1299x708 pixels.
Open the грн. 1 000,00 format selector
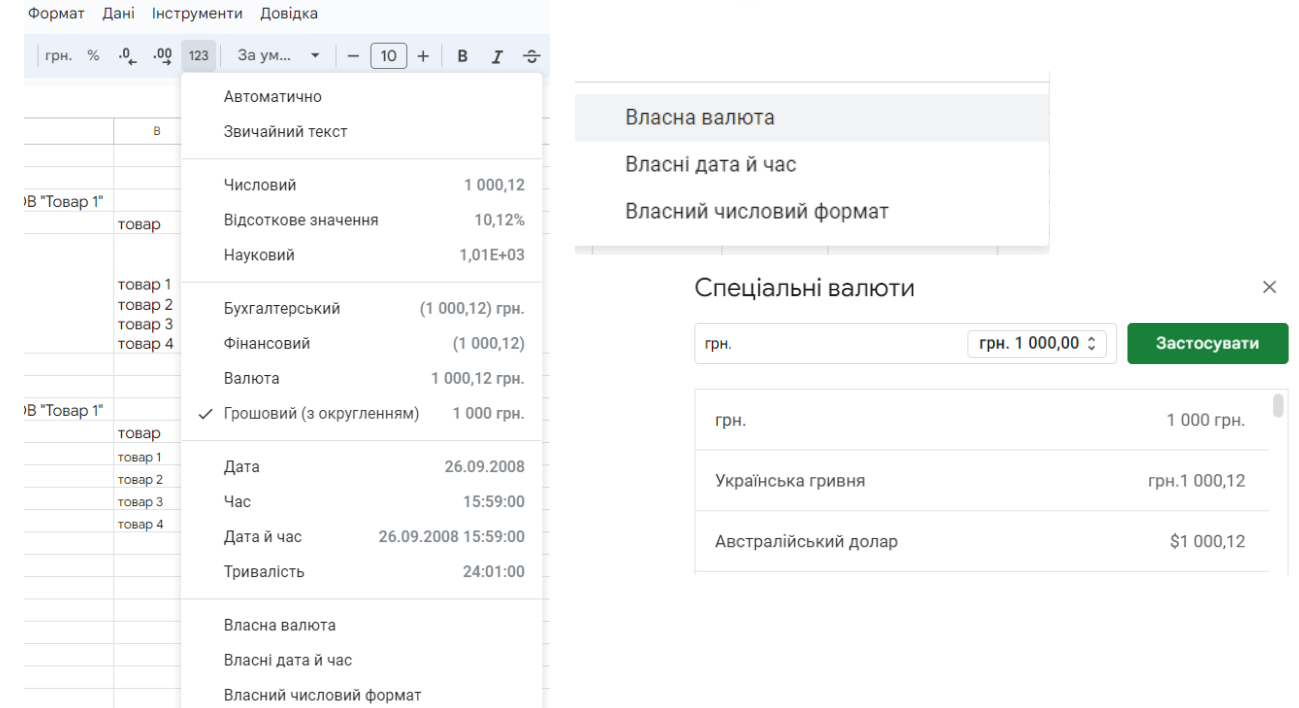1037,343
